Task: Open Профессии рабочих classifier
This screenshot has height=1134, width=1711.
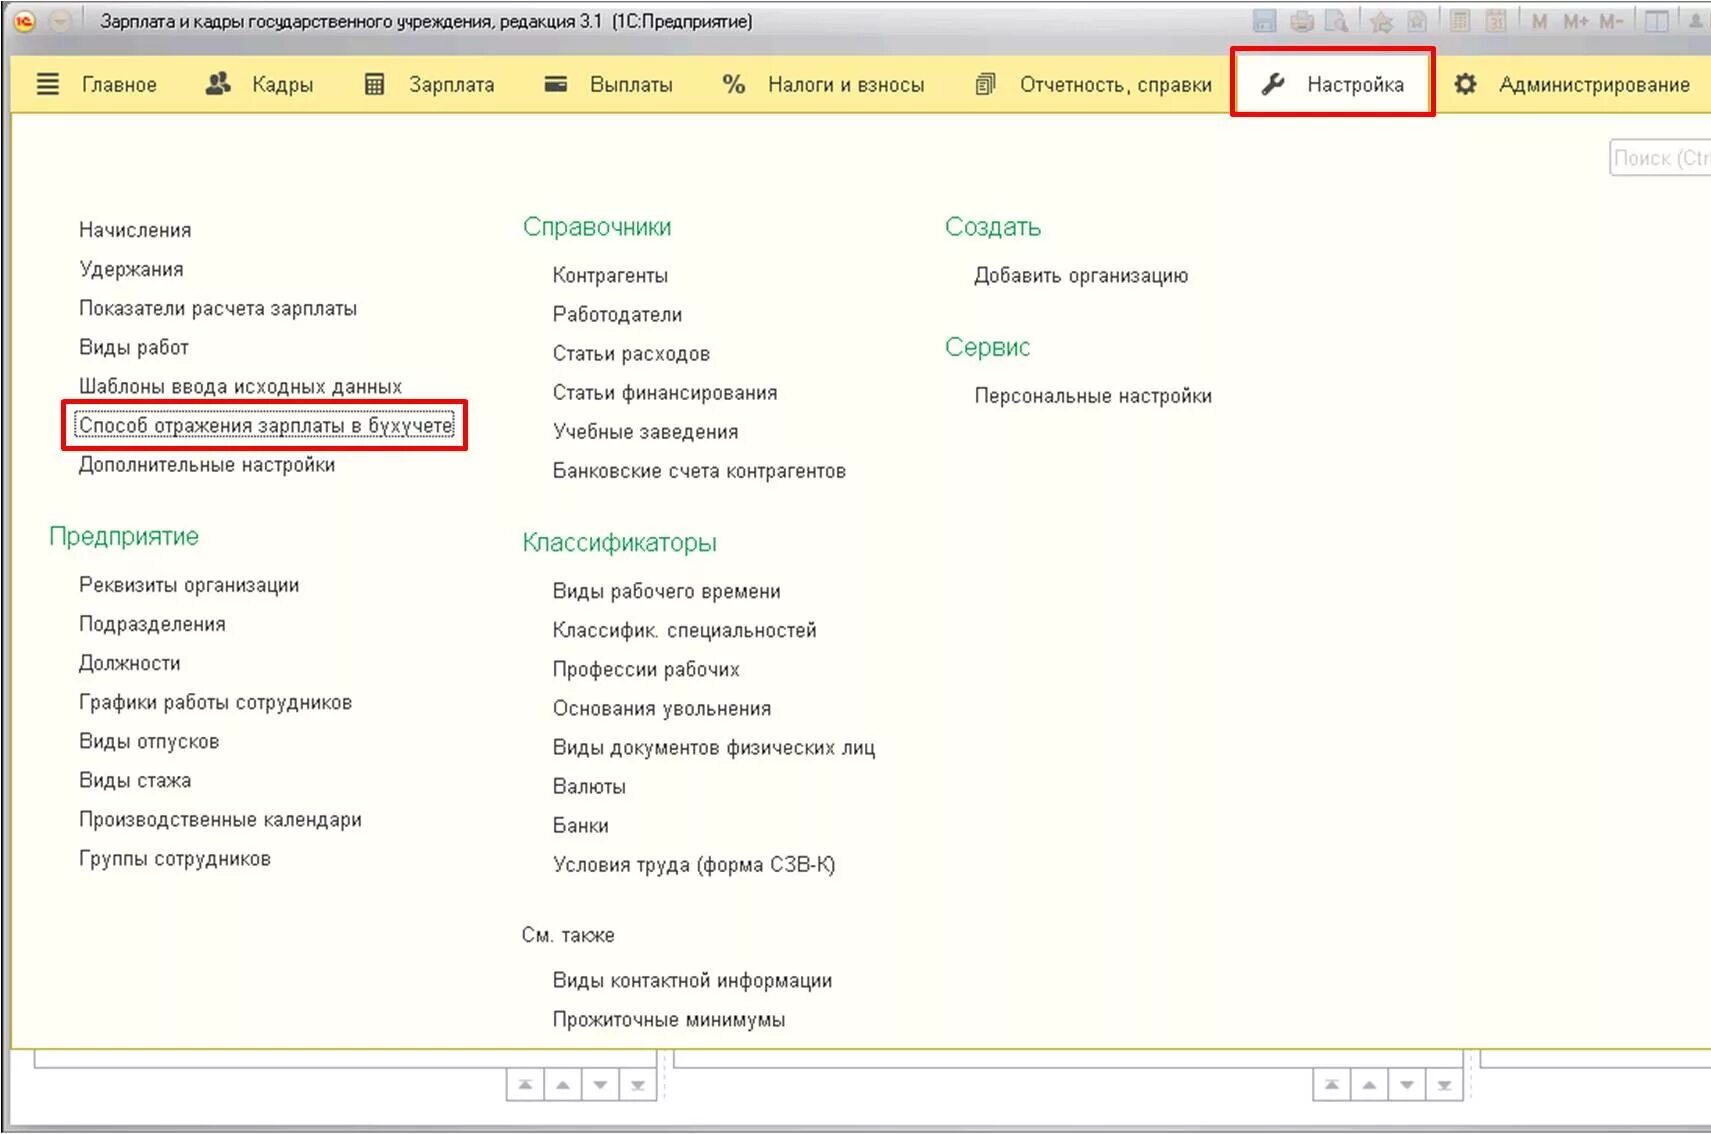Action: pyautogui.click(x=646, y=669)
